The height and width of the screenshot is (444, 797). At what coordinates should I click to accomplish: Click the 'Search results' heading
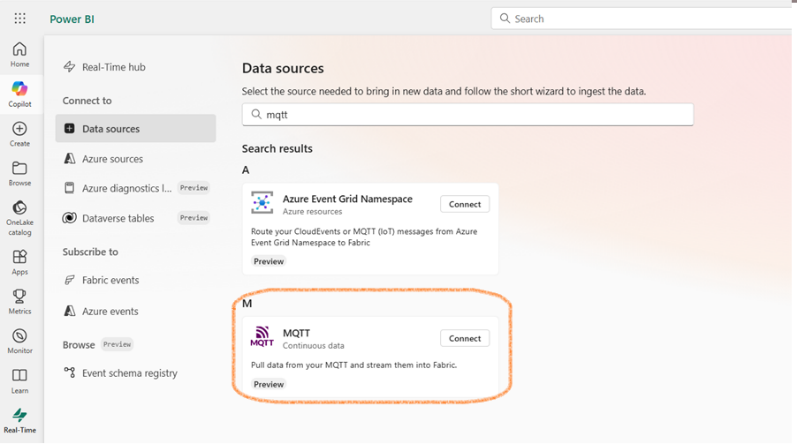(277, 148)
